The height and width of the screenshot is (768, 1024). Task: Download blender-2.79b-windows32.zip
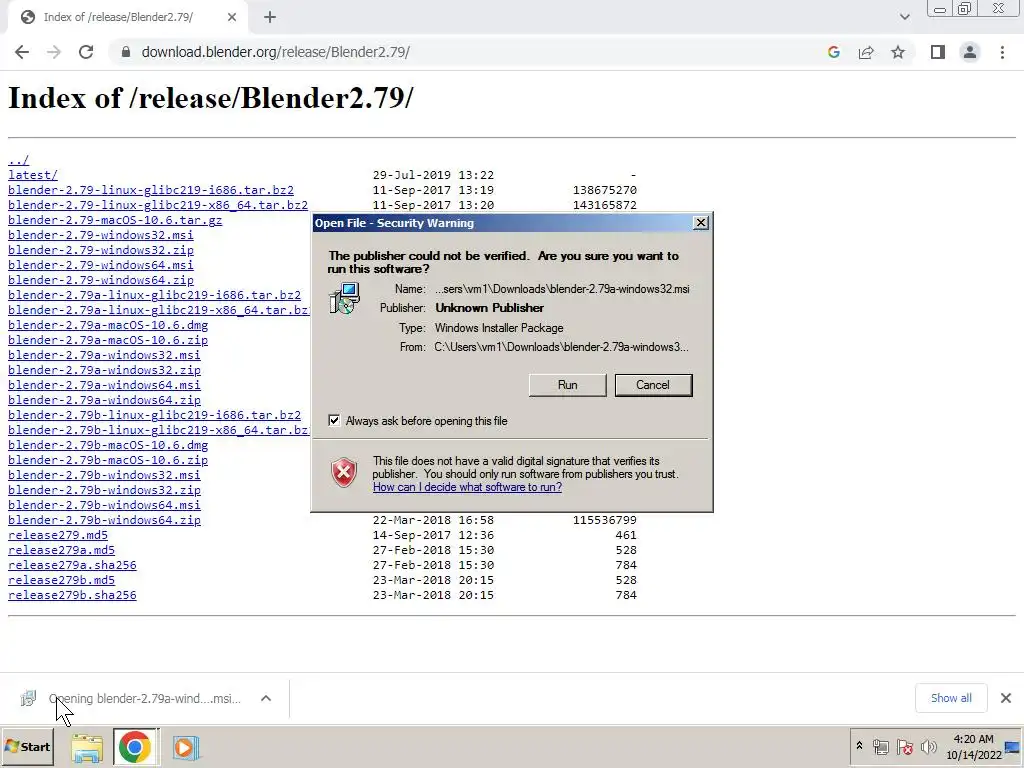[x=104, y=490]
